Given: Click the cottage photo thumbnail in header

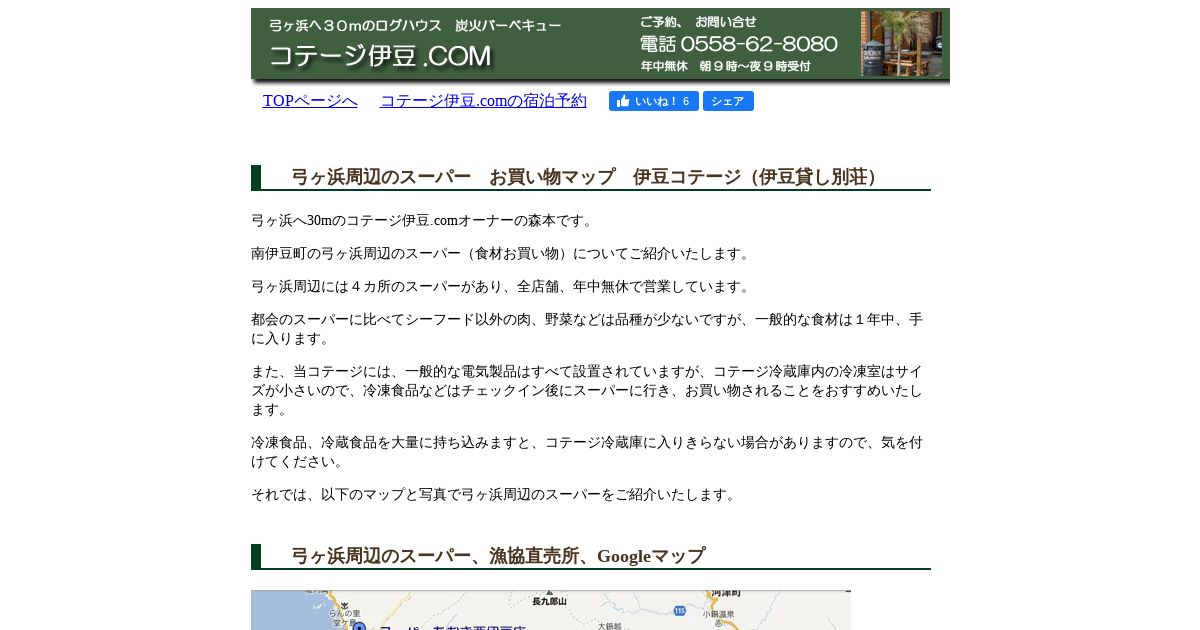Looking at the screenshot, I should pos(901,44).
